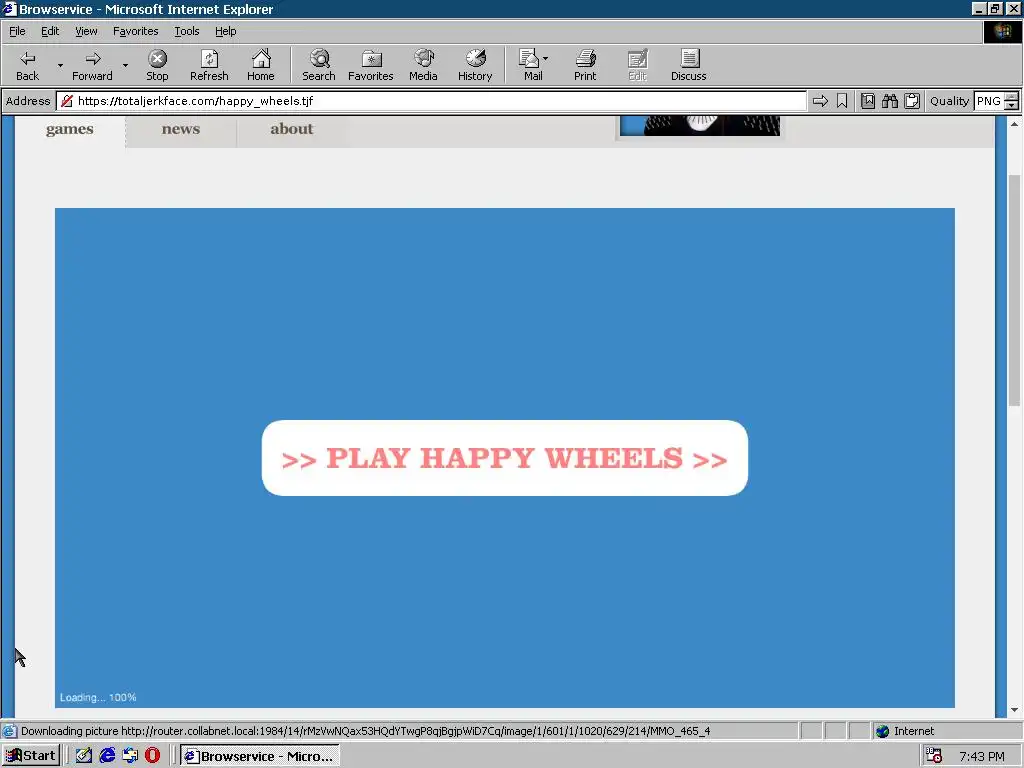
Task: Click the header thumbnail image
Action: point(699,126)
